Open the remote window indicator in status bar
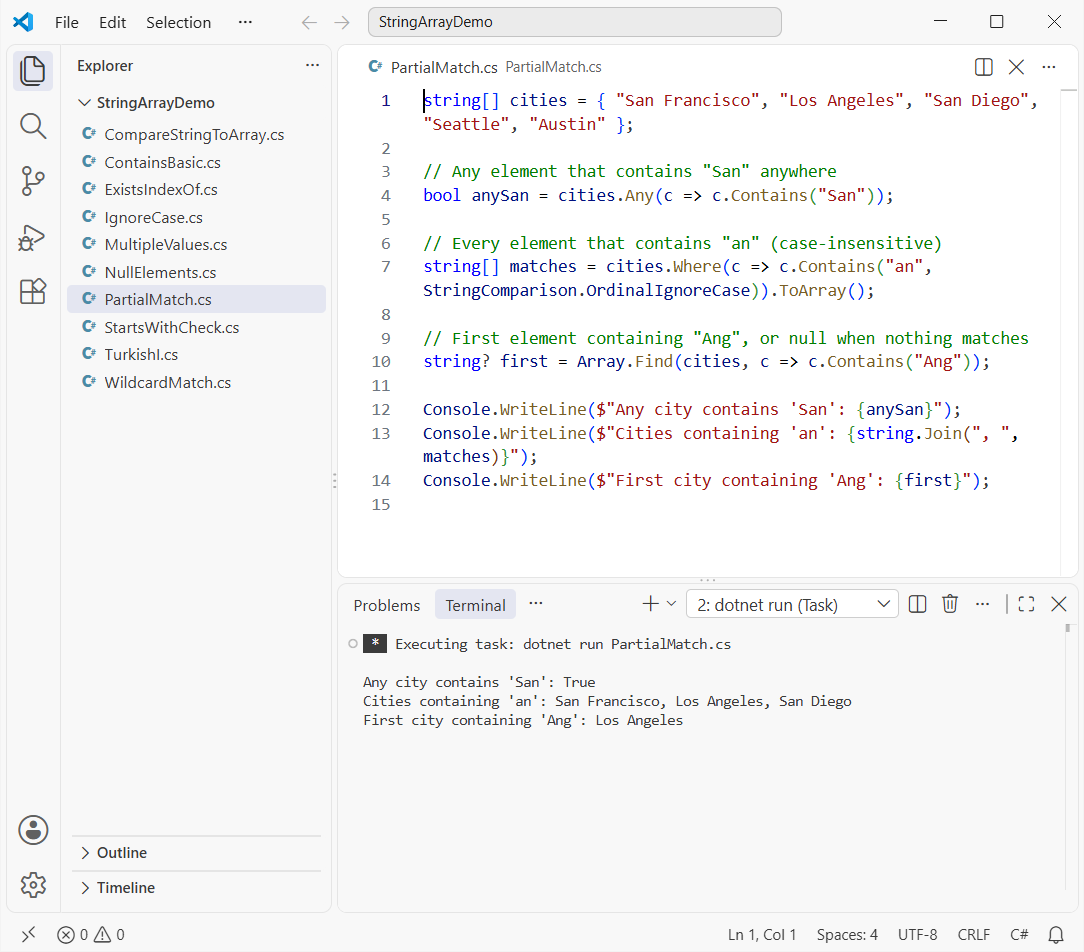This screenshot has height=952, width=1084. pyautogui.click(x=28, y=935)
